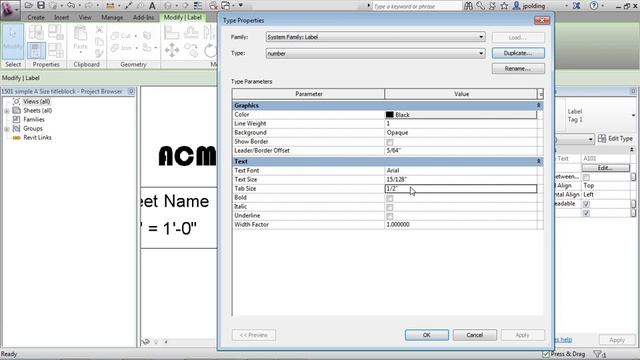This screenshot has width=640, height=360.
Task: Click the Rotate icon in ribbon
Action: [x=210, y=51]
